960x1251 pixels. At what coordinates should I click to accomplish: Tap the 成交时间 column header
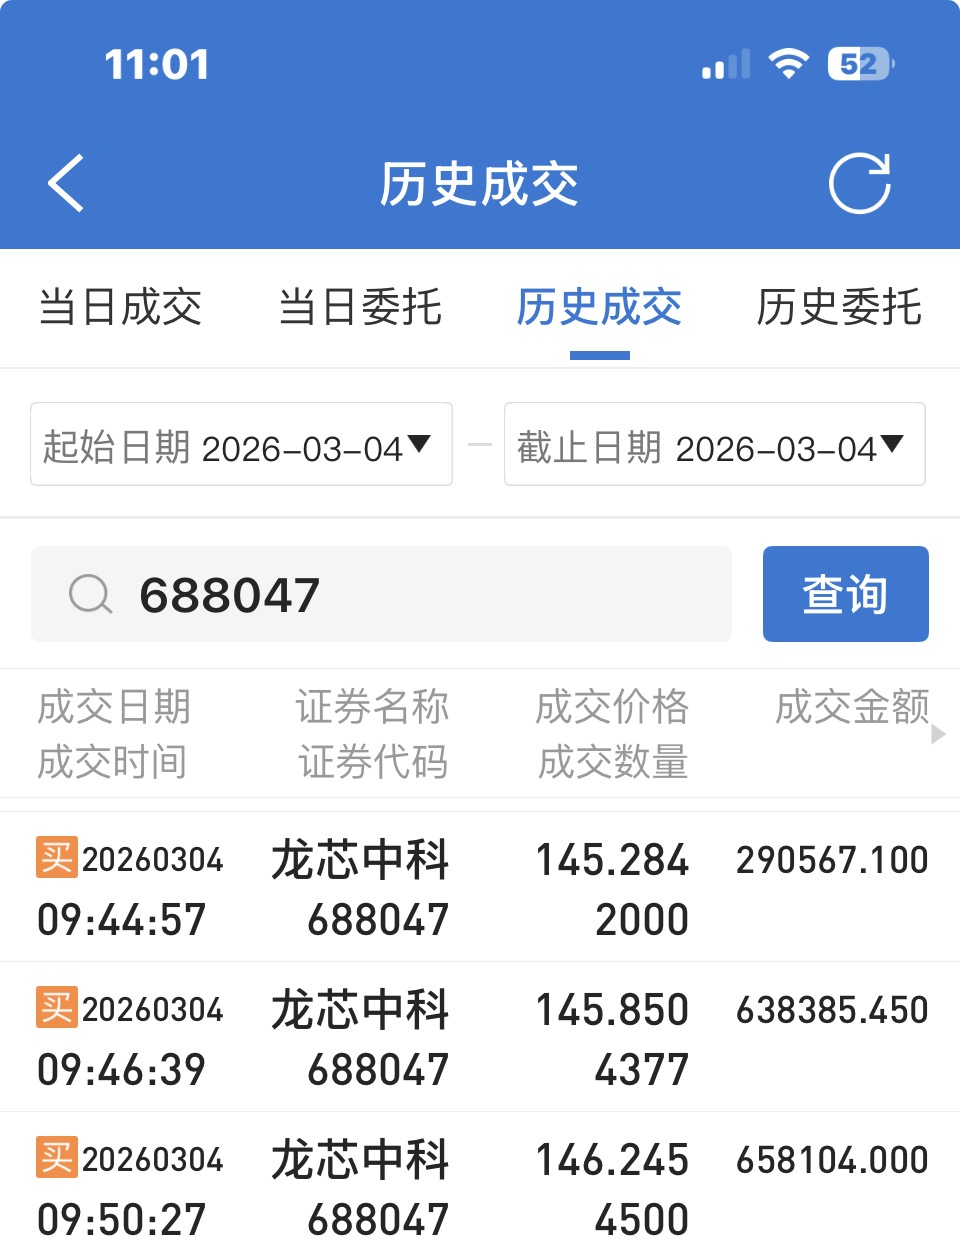113,762
